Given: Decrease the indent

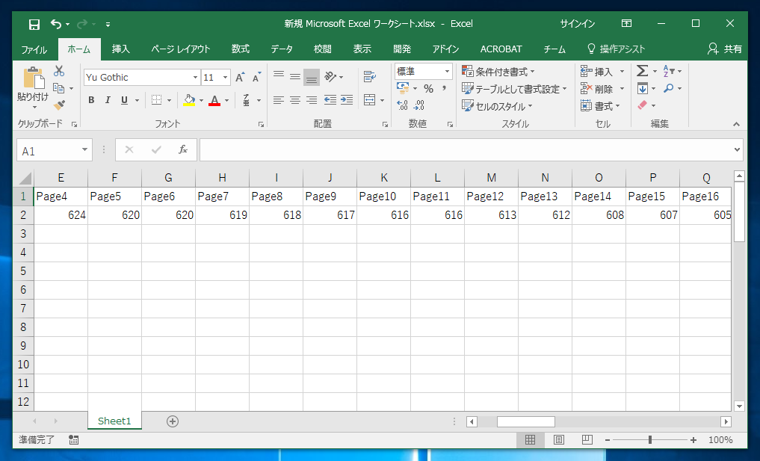Looking at the screenshot, I should pos(330,100).
